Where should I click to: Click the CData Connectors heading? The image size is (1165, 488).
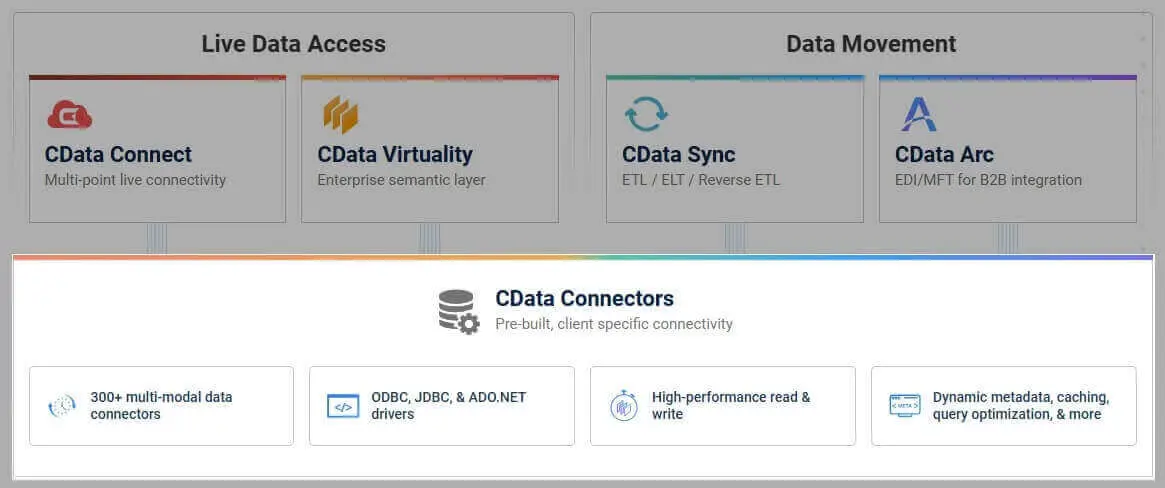584,298
